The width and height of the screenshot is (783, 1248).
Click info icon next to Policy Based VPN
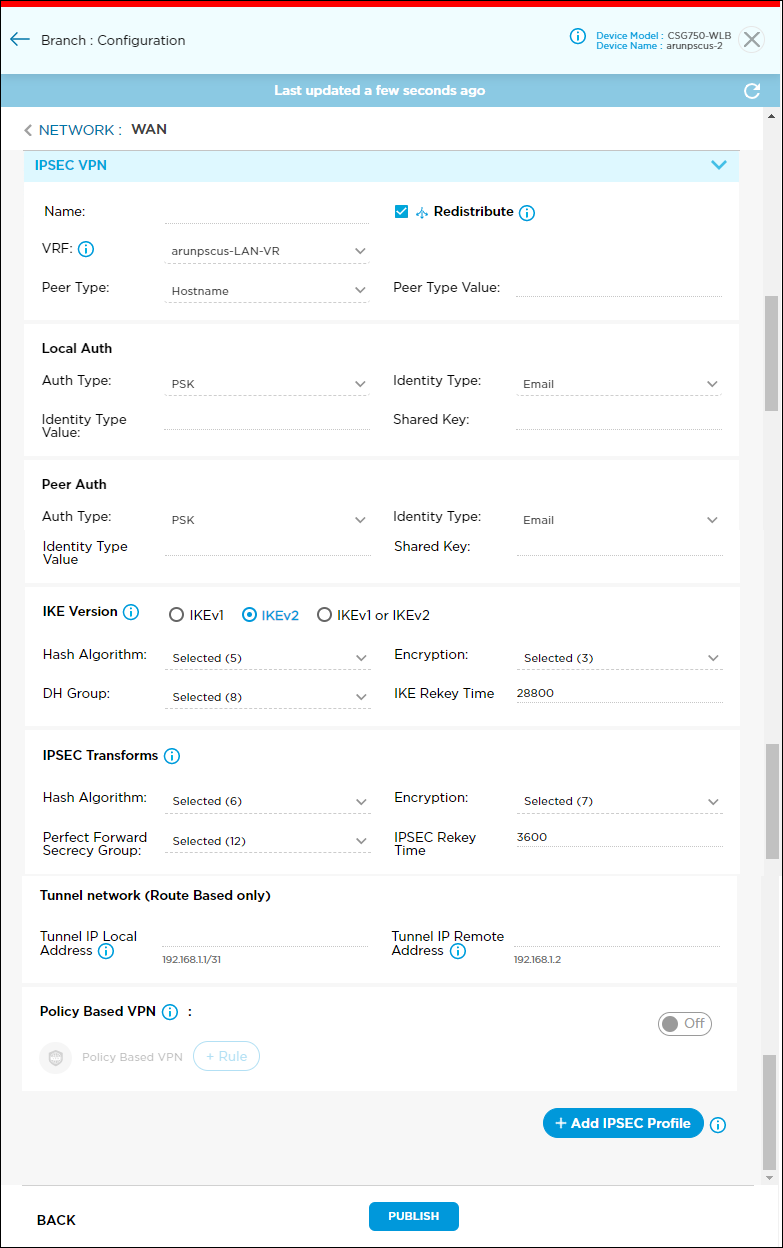170,1012
